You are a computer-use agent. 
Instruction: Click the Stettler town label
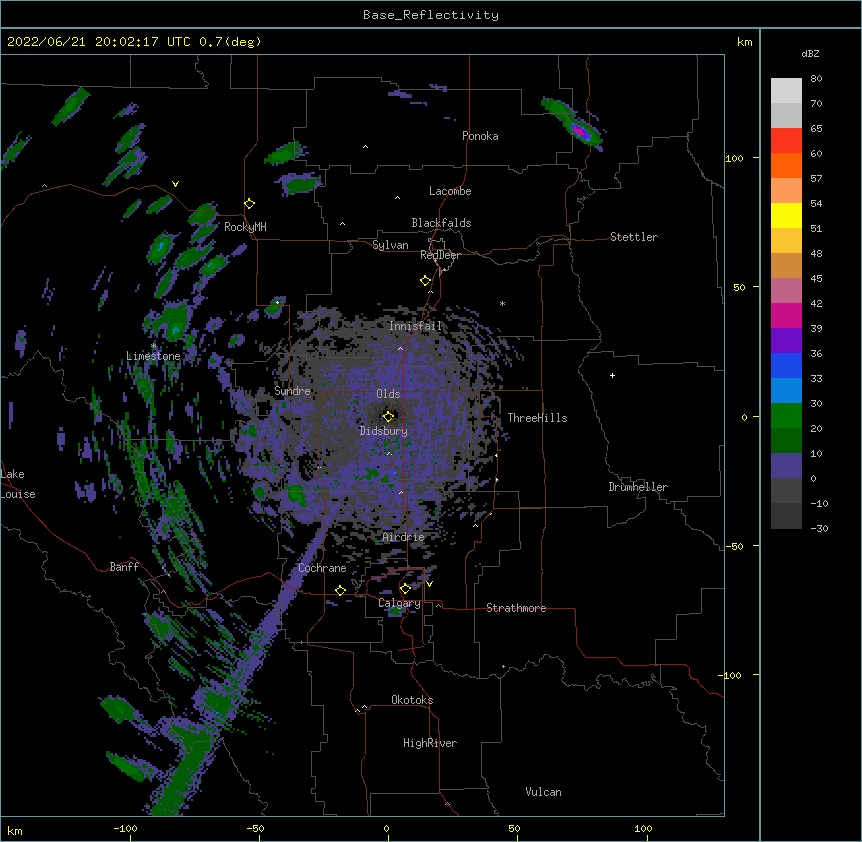633,237
